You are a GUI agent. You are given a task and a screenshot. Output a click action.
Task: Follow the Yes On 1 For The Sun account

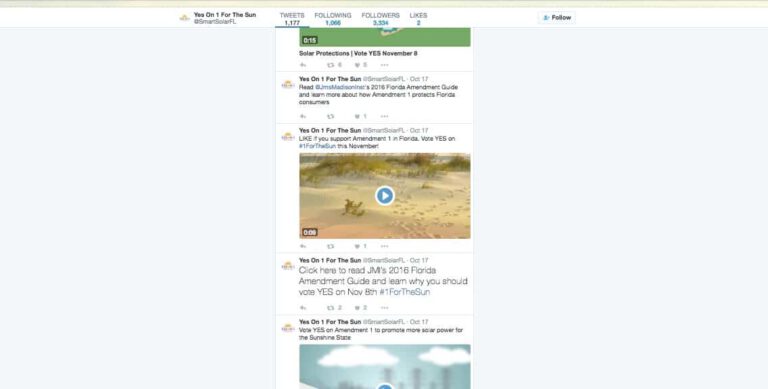pyautogui.click(x=557, y=18)
